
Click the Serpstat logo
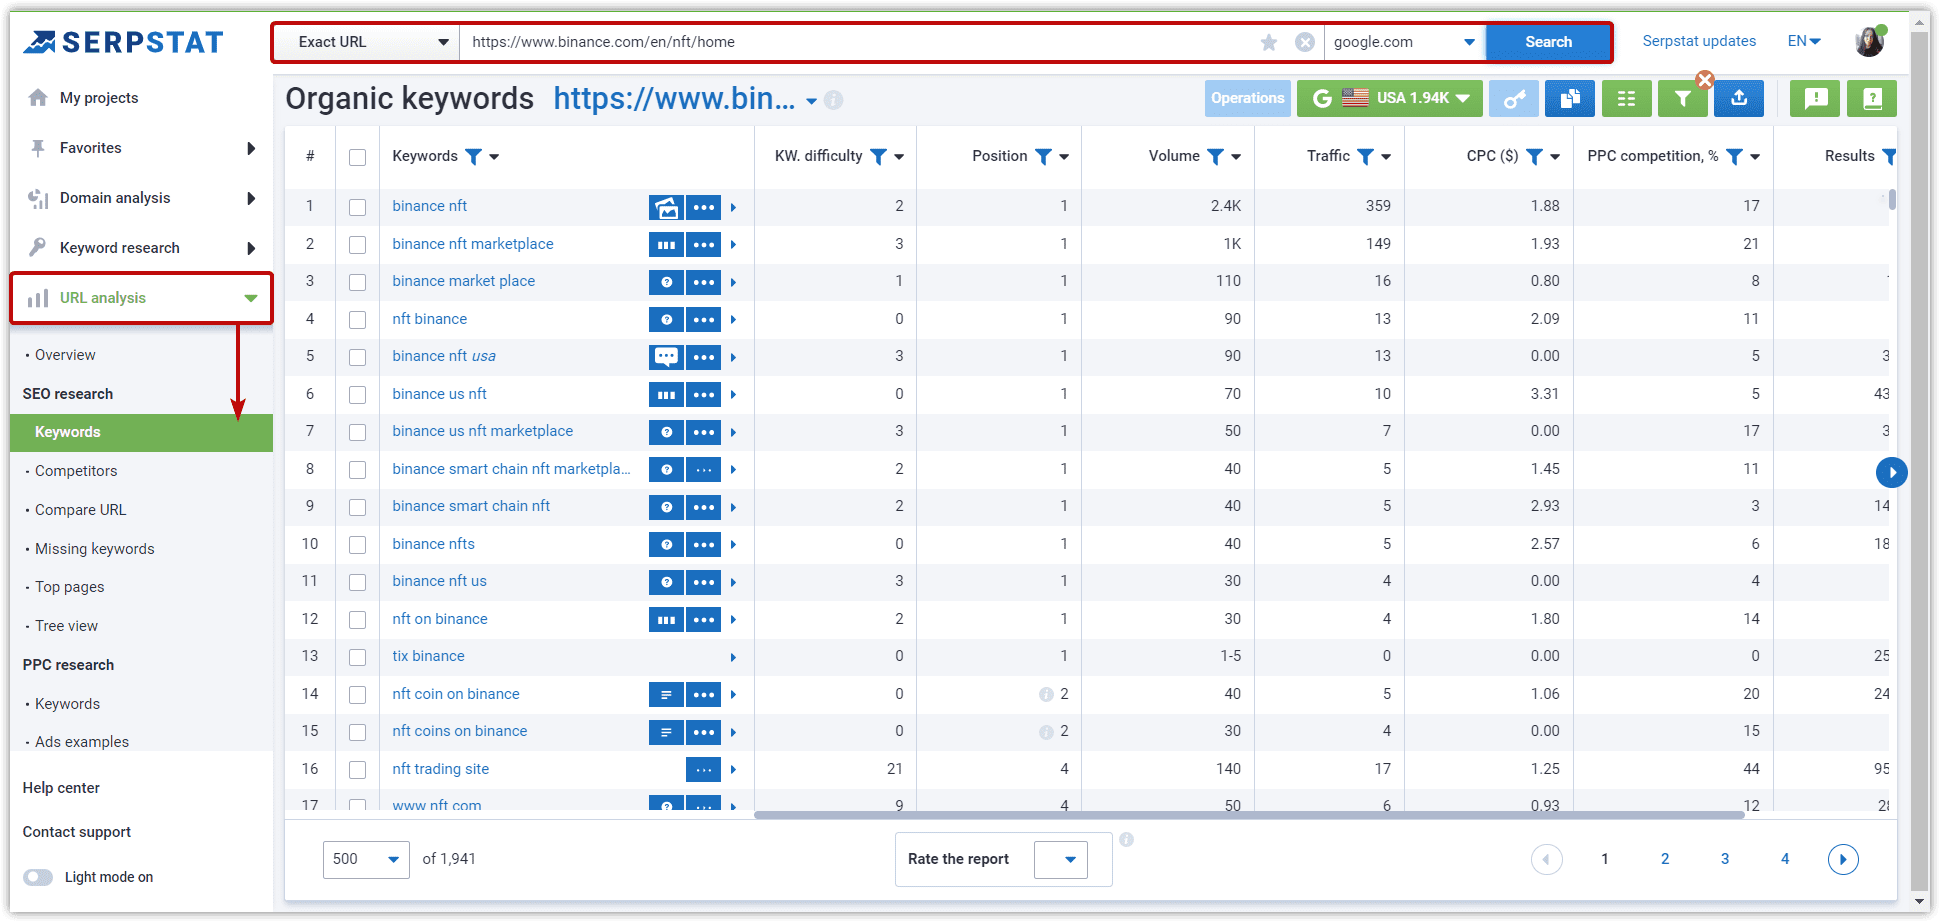[x=123, y=42]
